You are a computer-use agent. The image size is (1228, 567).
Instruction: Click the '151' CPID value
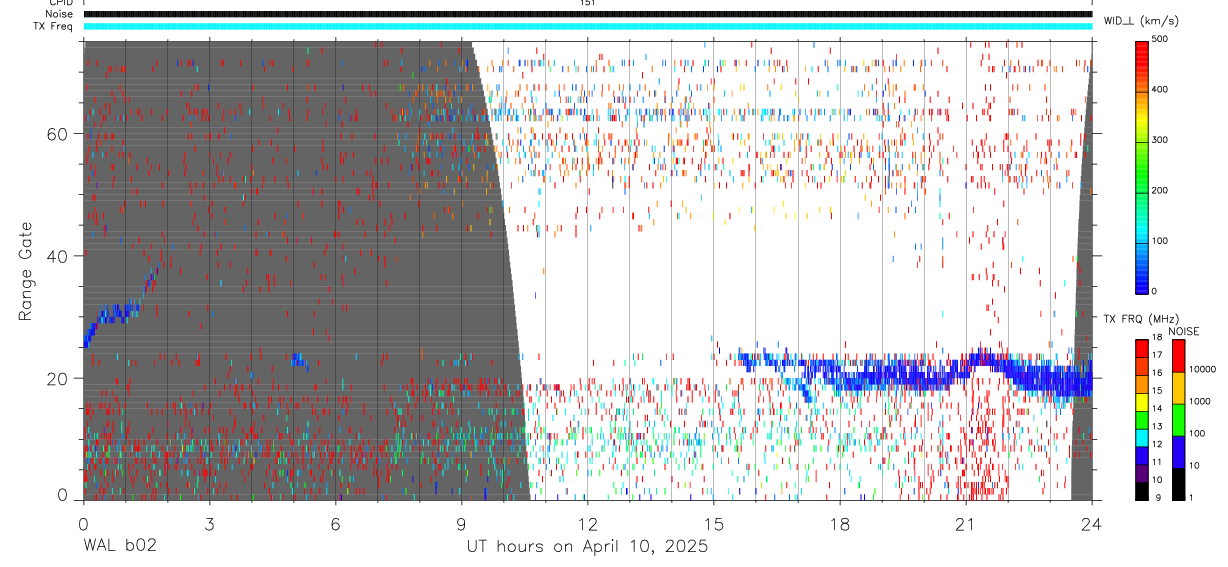[587, 3]
